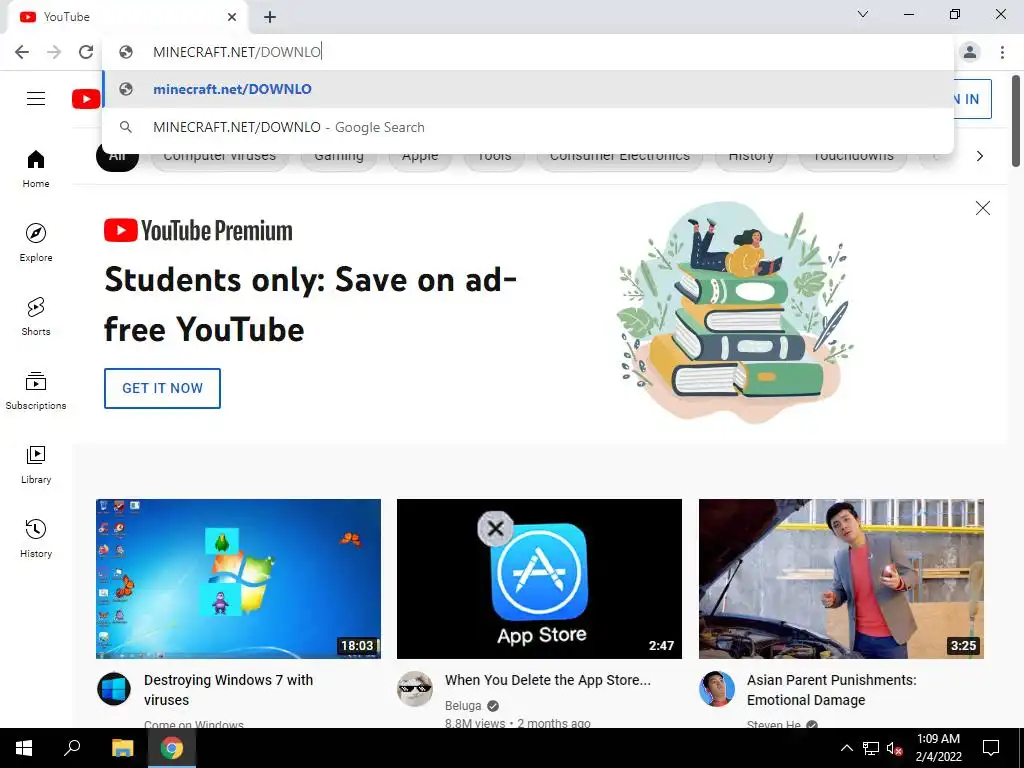Open the When You Delete the App Store title

pyautogui.click(x=548, y=680)
